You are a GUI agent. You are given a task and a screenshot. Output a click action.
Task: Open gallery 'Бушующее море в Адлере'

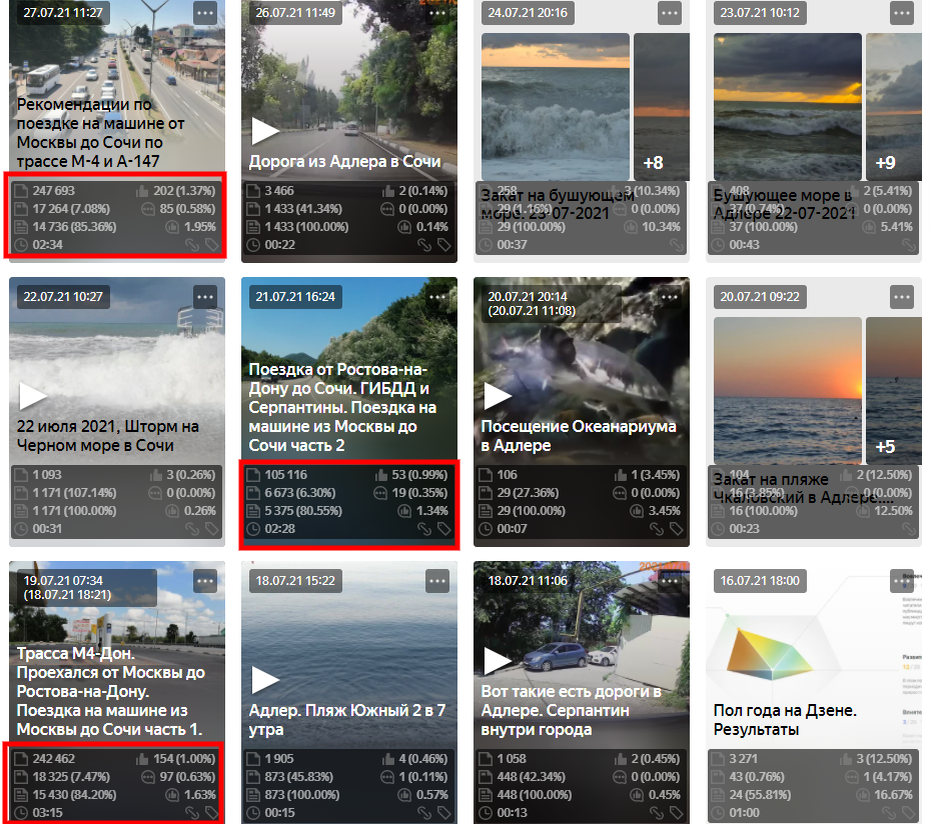point(785,204)
